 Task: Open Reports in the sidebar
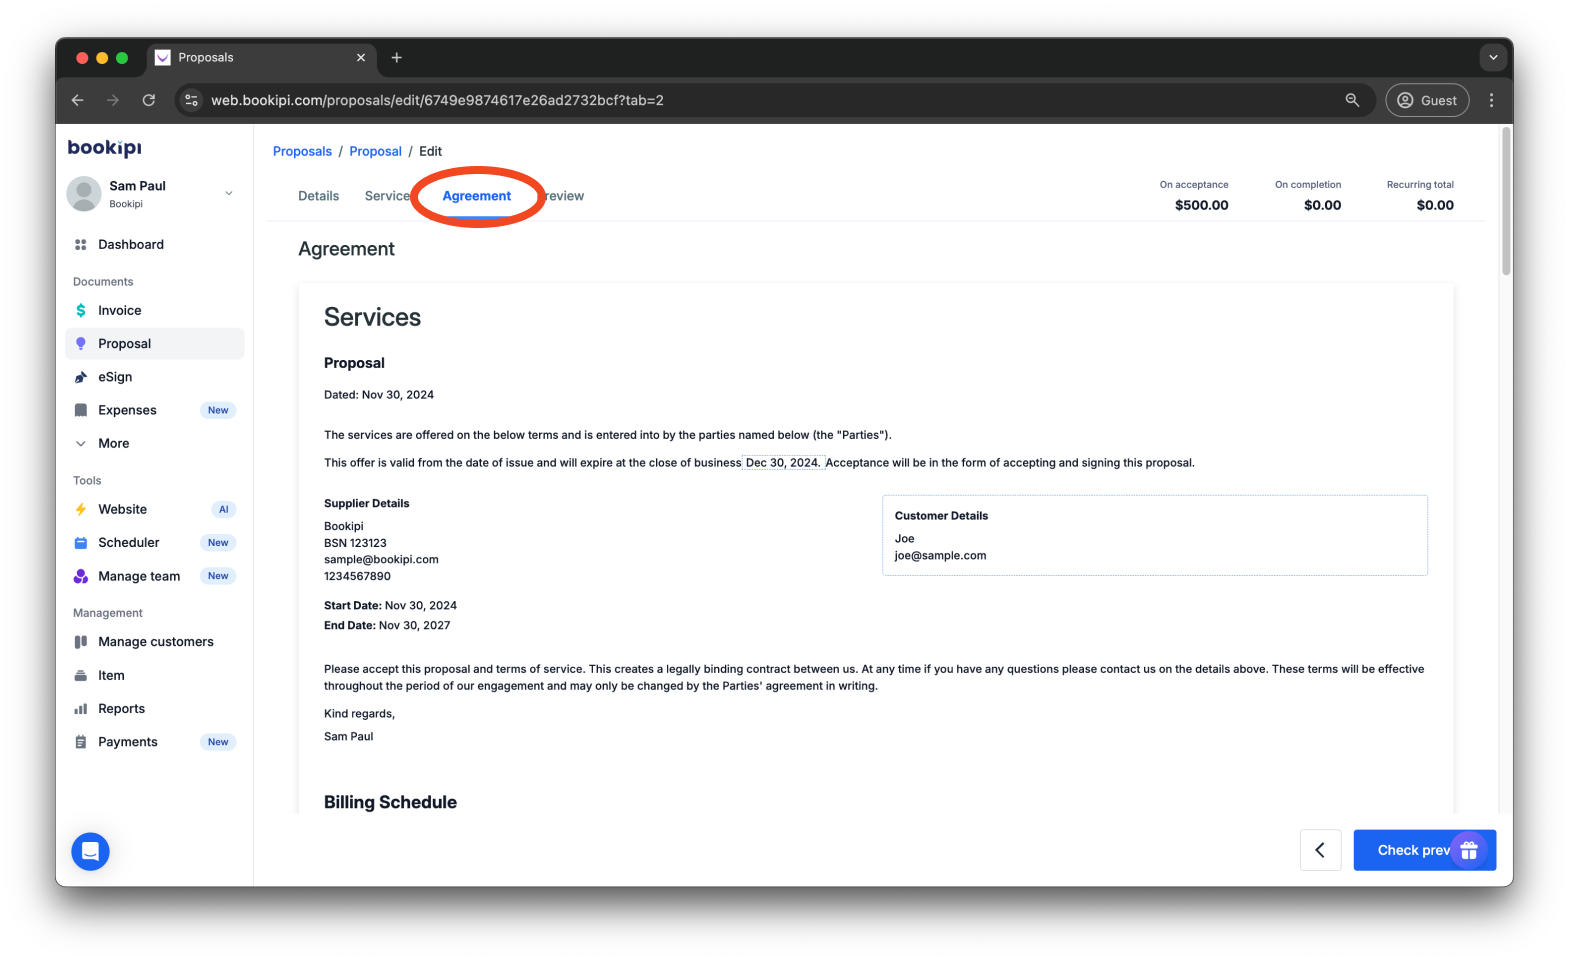click(155, 709)
